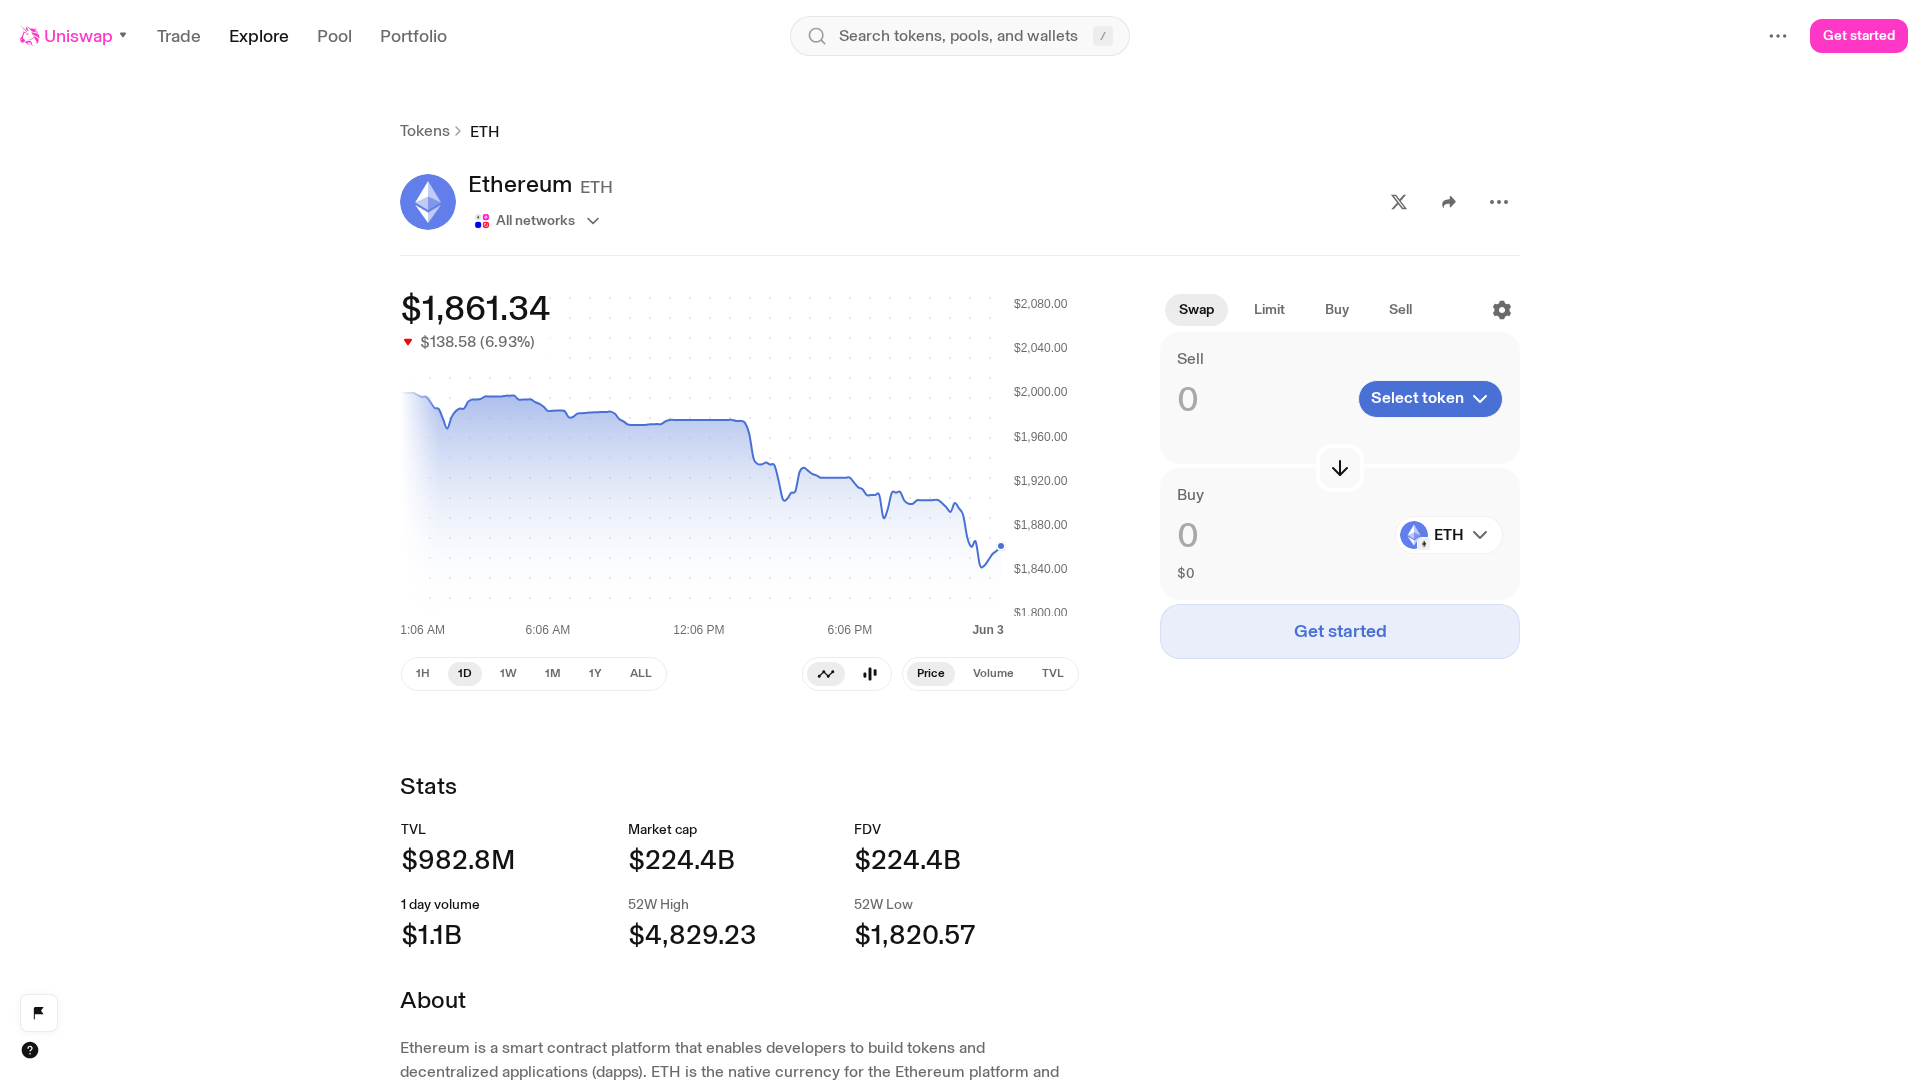
Task: Open the Portfolio page
Action: [x=413, y=36]
